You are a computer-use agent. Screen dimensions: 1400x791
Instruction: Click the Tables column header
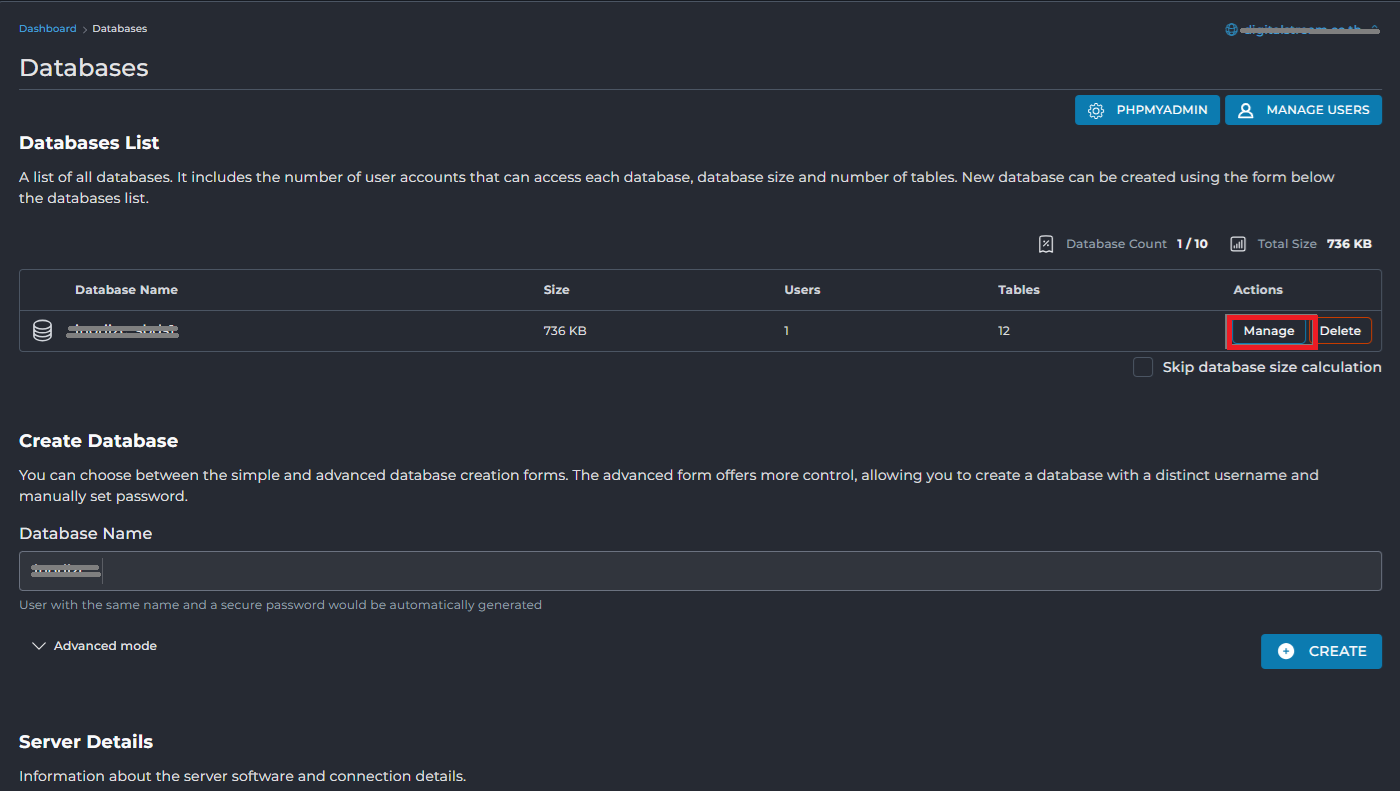[x=1018, y=290]
